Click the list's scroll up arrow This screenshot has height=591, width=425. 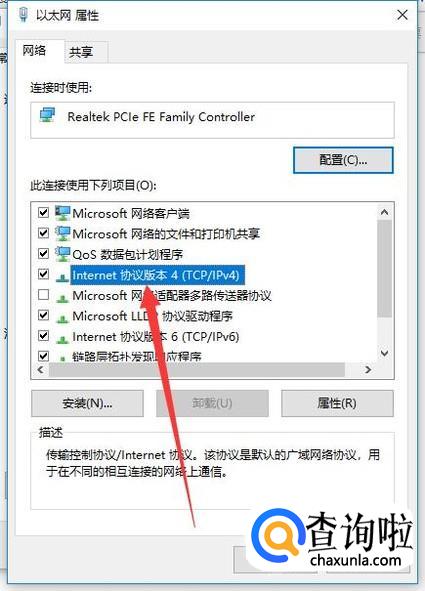click(x=384, y=212)
